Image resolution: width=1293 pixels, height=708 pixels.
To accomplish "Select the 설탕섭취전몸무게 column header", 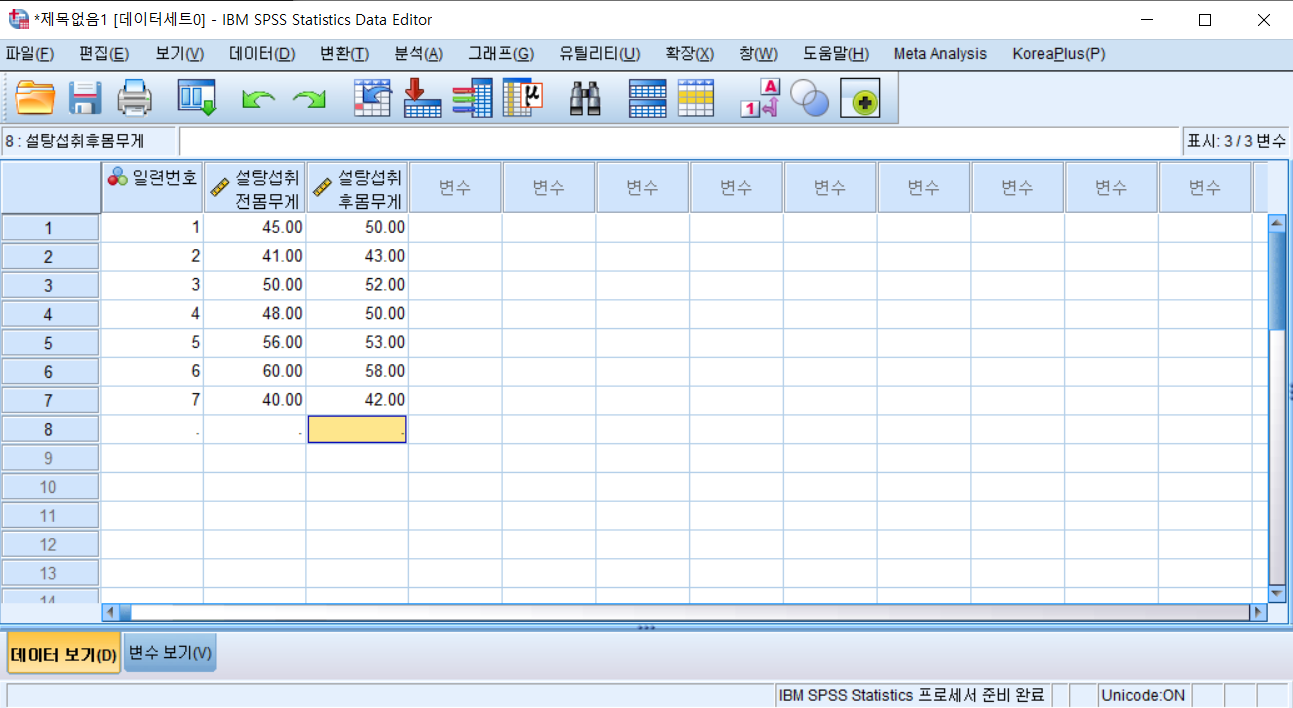I will coord(255,188).
